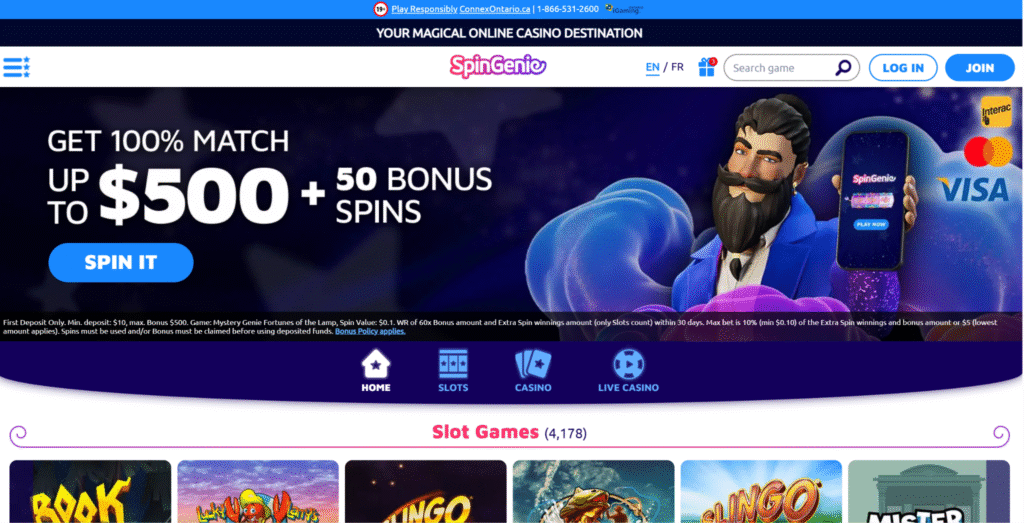Screen dimensions: 1024x523
Task: Select the EN language option
Action: click(x=652, y=67)
